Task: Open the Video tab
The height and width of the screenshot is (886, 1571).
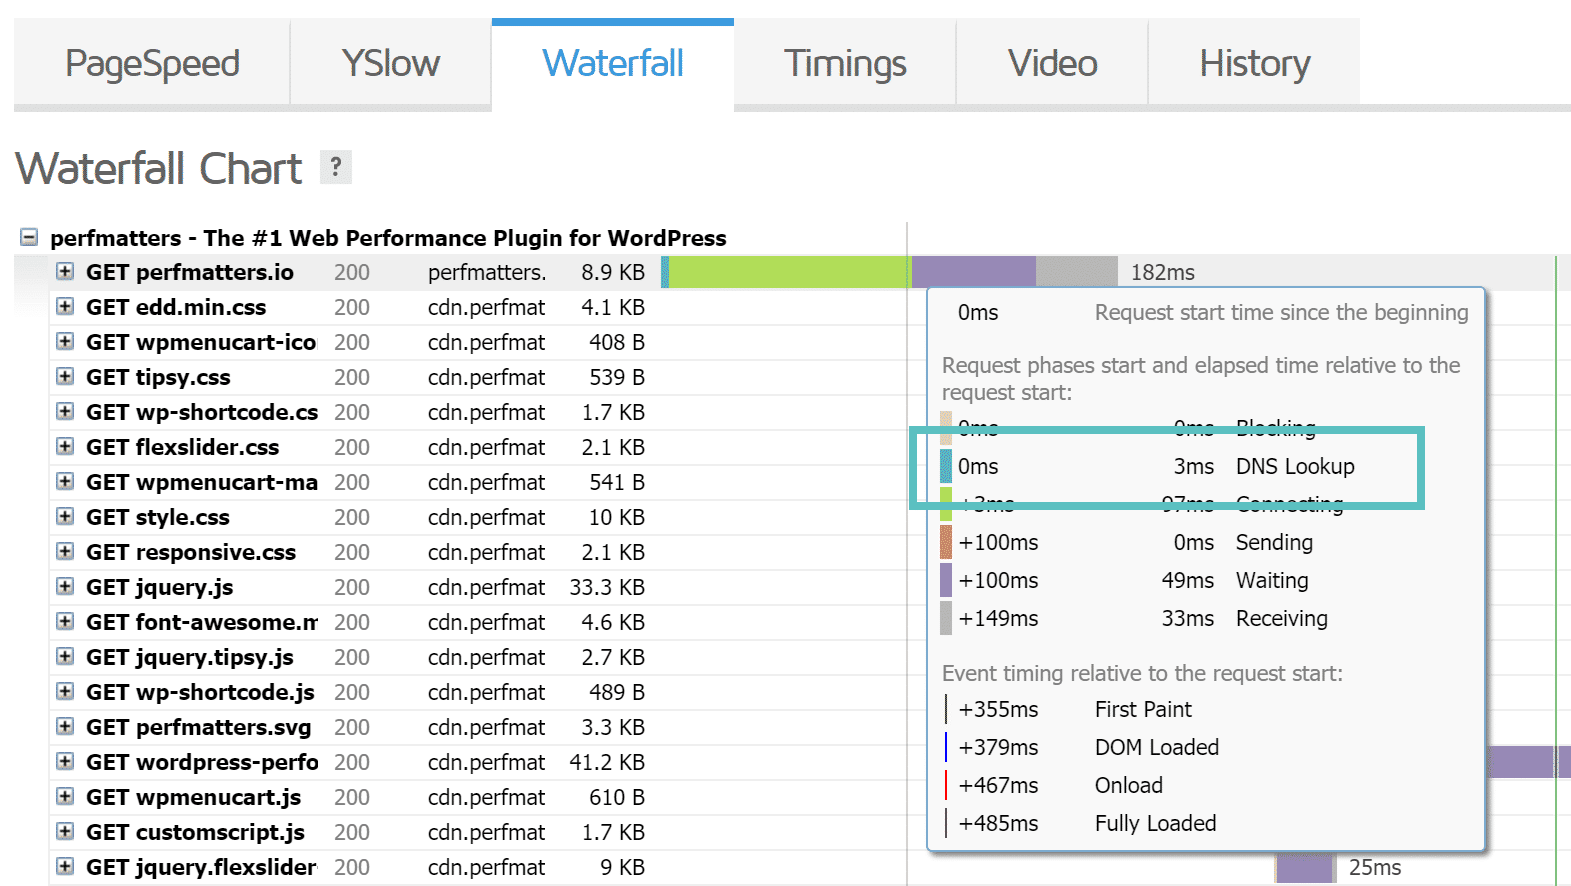Action: (x=1052, y=64)
